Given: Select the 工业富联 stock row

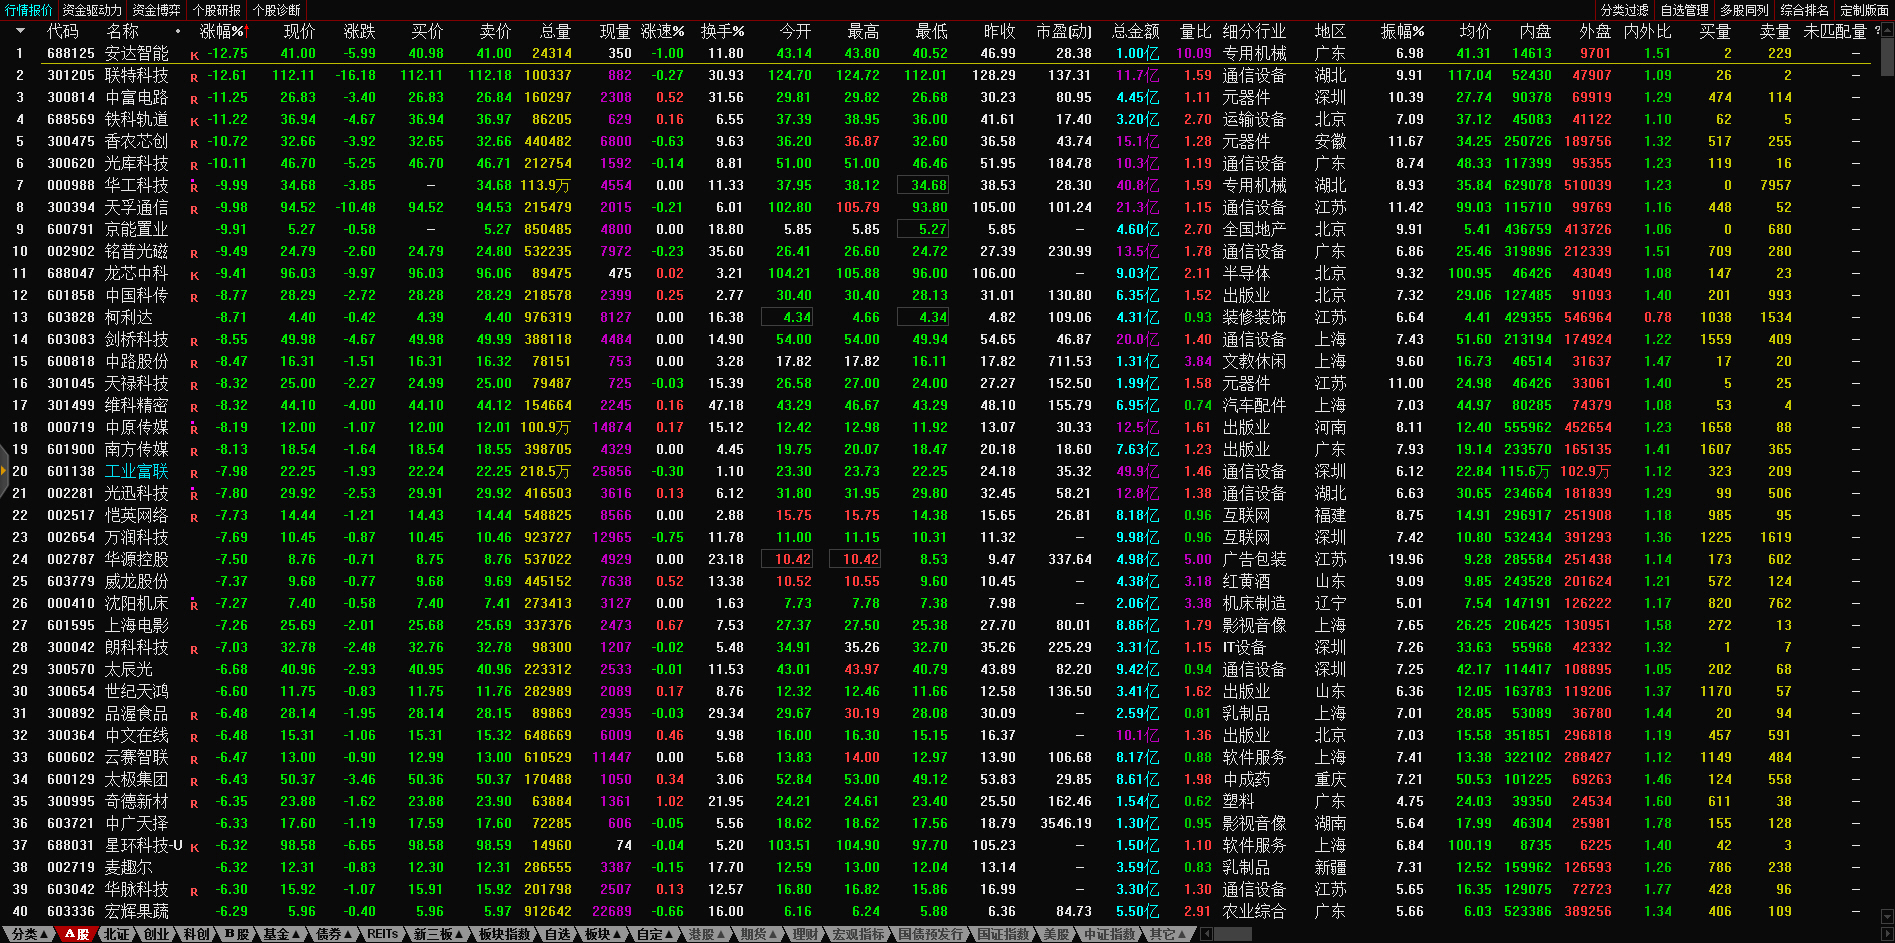Looking at the screenshot, I should click(x=137, y=472).
